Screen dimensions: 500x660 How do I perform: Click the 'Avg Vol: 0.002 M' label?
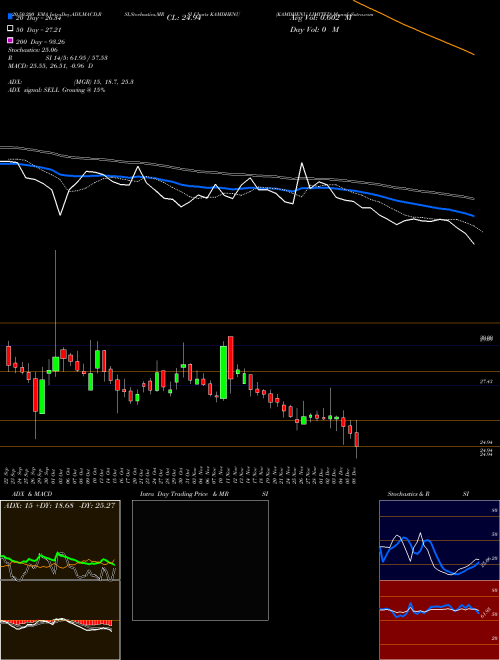[x=320, y=18]
